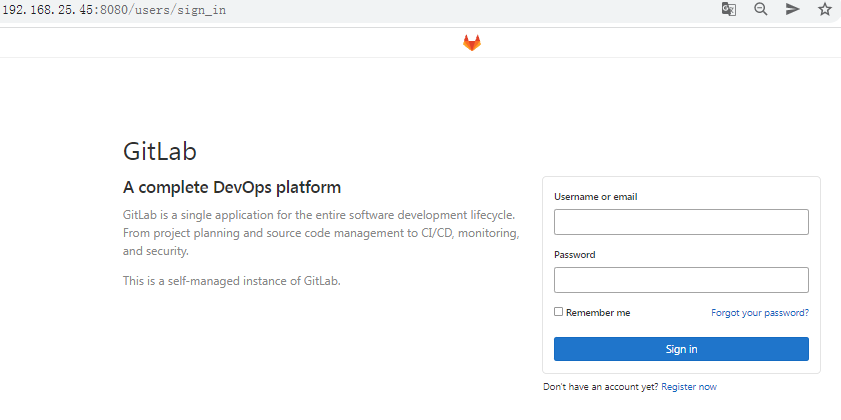
Task: Click the blue Sign in button
Action: 681,349
